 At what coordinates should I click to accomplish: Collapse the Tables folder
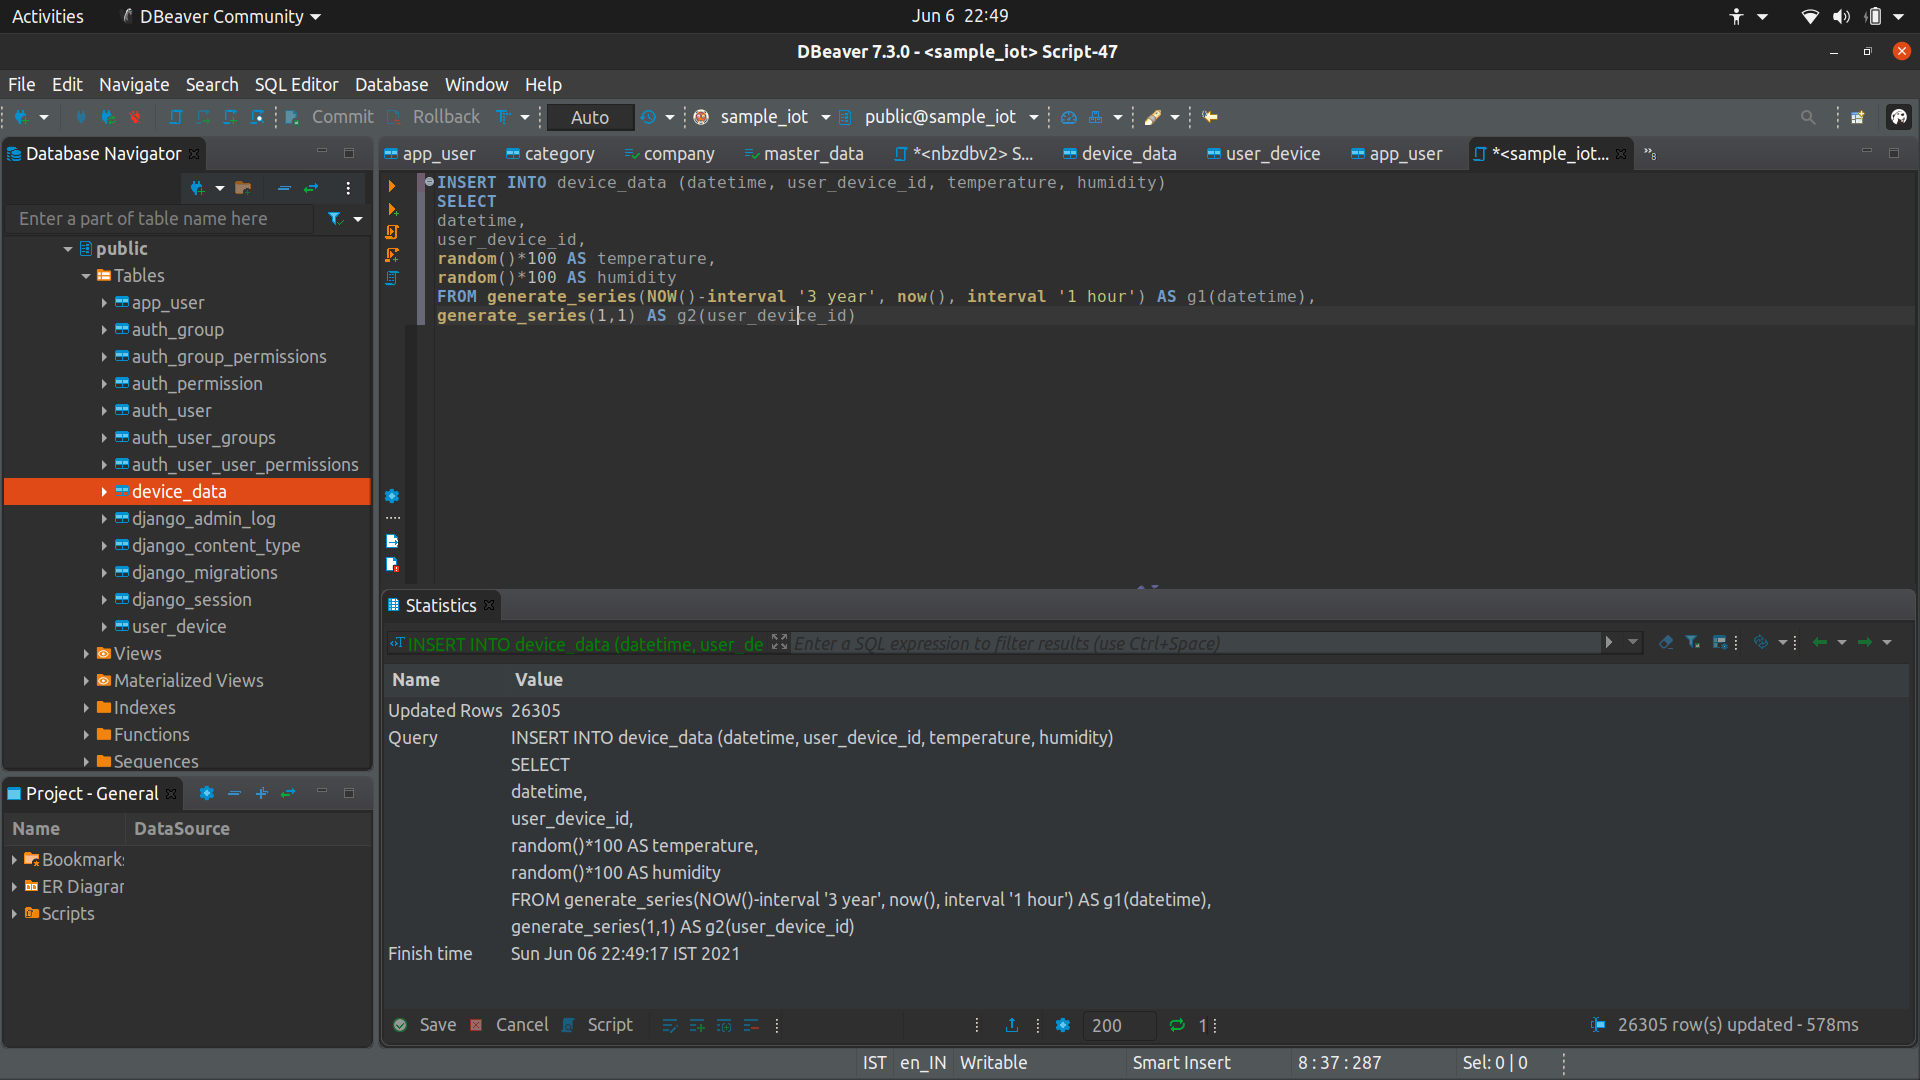point(86,276)
